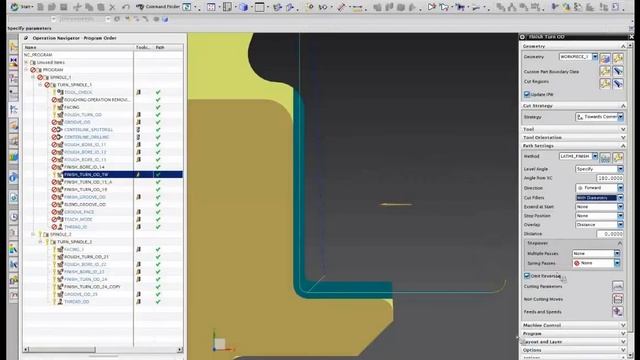Image resolution: width=640 pixels, height=360 pixels.
Task: Open the Strategy Towards Corner dropdown
Action: [x=620, y=117]
